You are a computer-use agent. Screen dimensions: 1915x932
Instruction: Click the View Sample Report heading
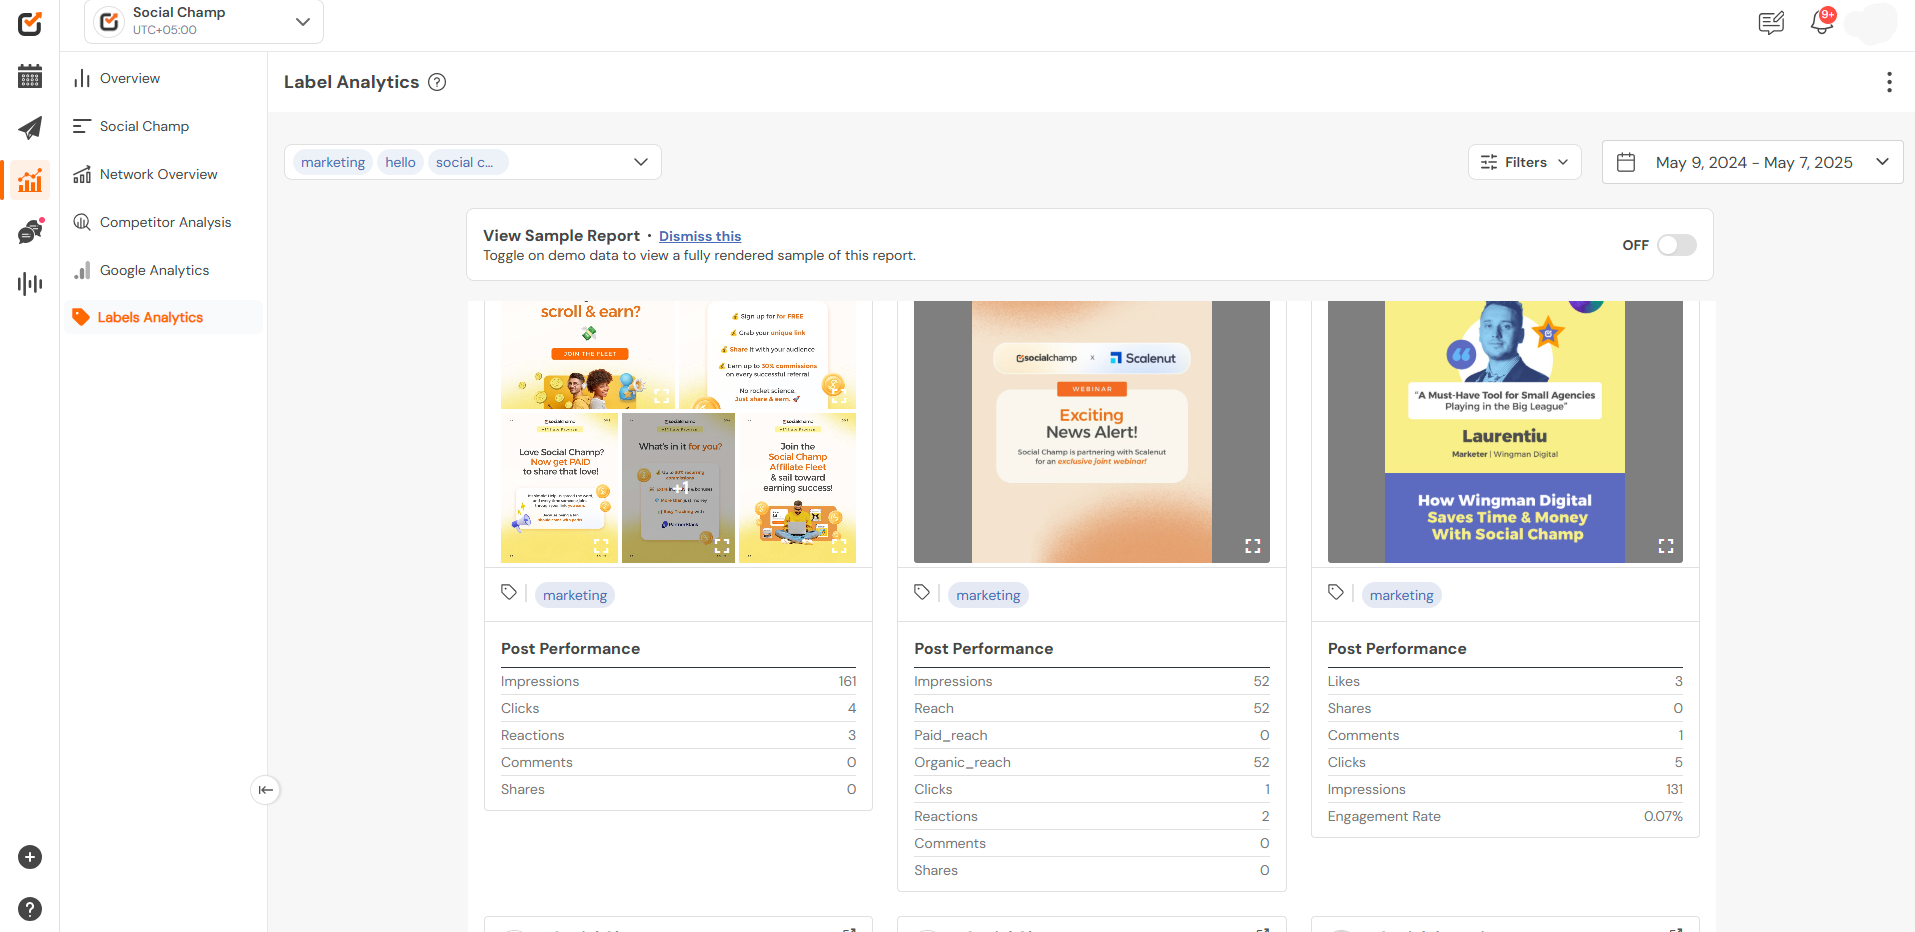coord(561,236)
